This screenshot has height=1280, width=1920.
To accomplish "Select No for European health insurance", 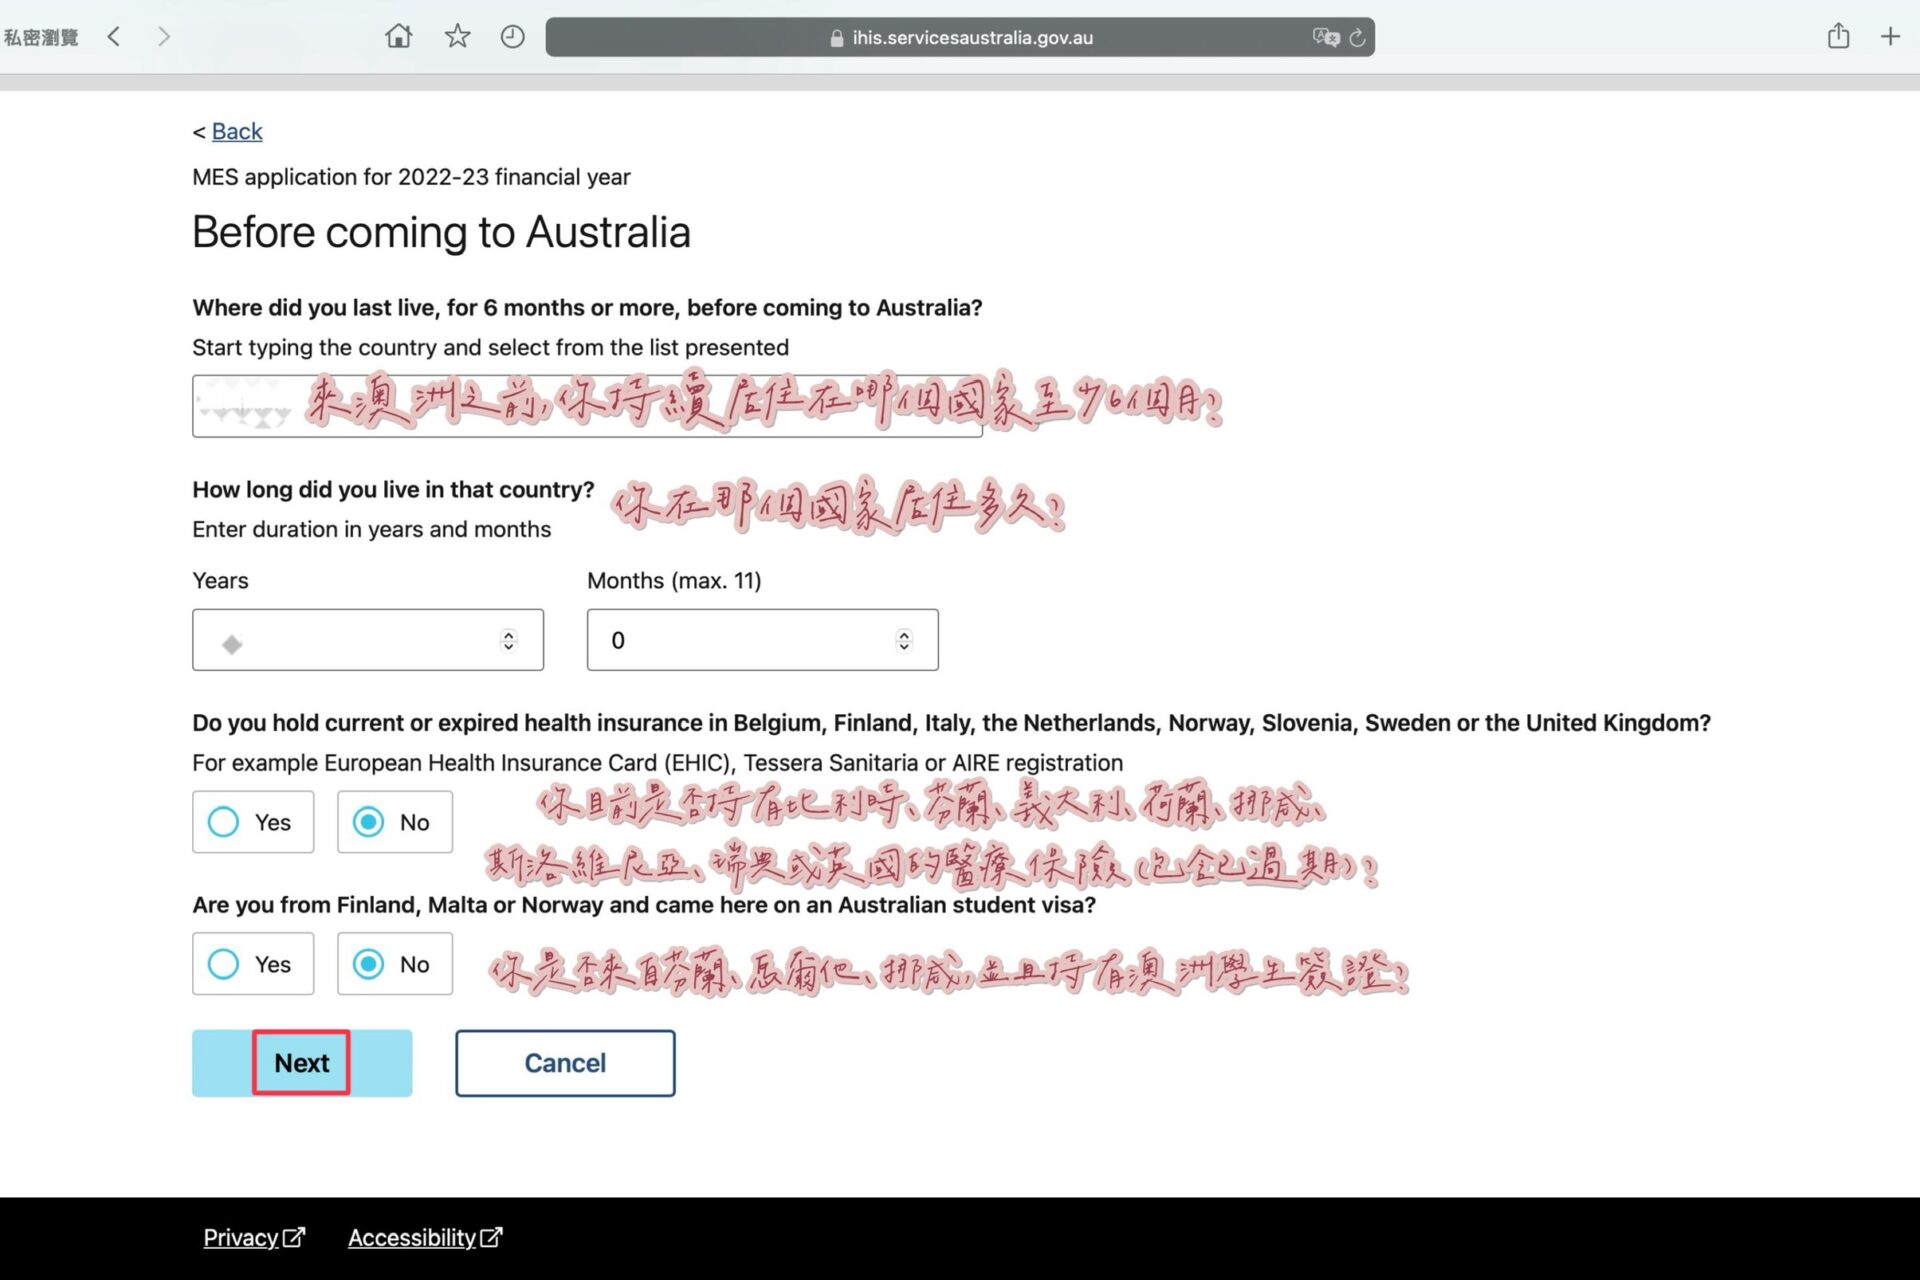I will (369, 822).
